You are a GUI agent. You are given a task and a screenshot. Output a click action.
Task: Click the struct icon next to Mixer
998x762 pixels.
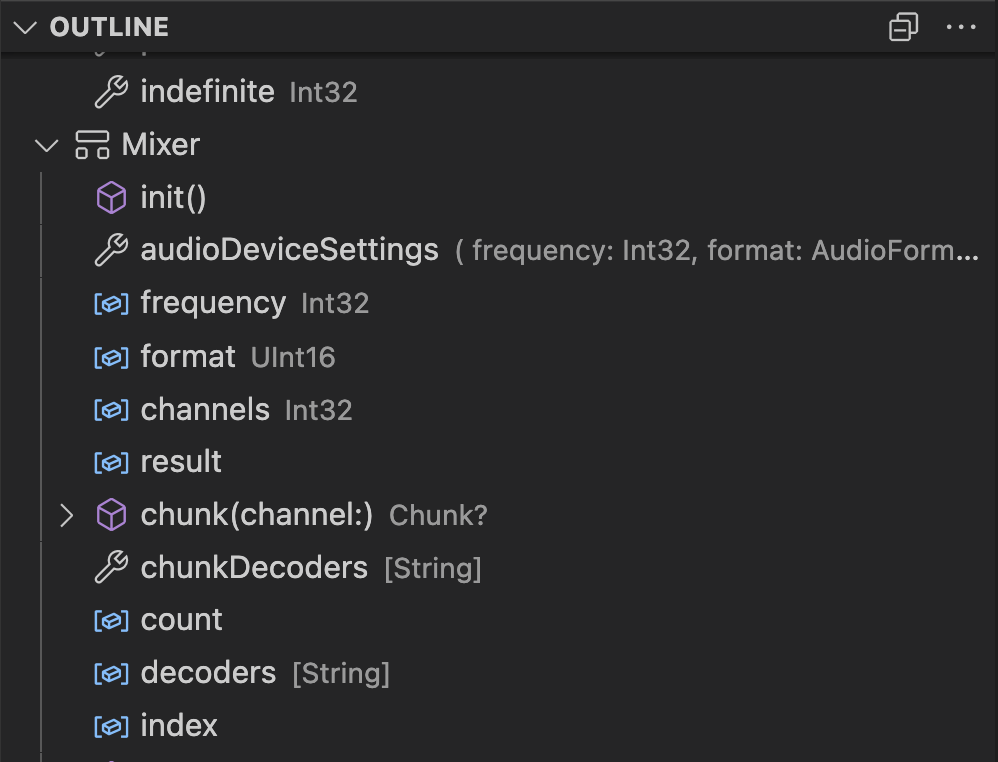click(92, 145)
